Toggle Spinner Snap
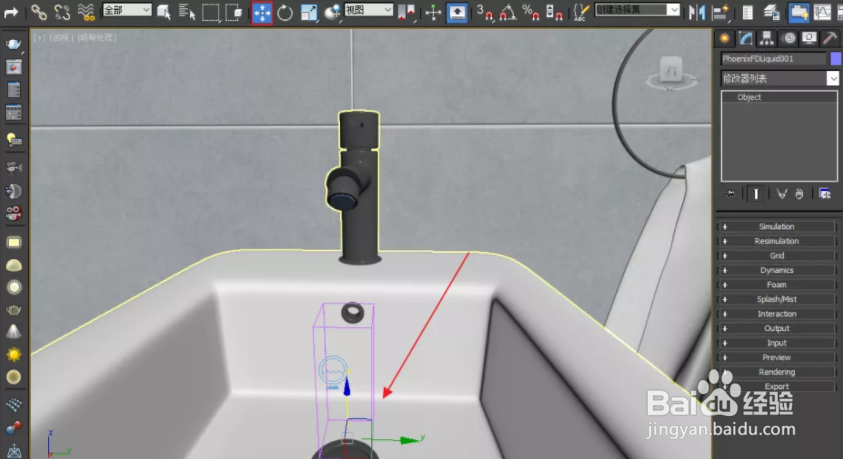This screenshot has height=459, width=843. [554, 12]
